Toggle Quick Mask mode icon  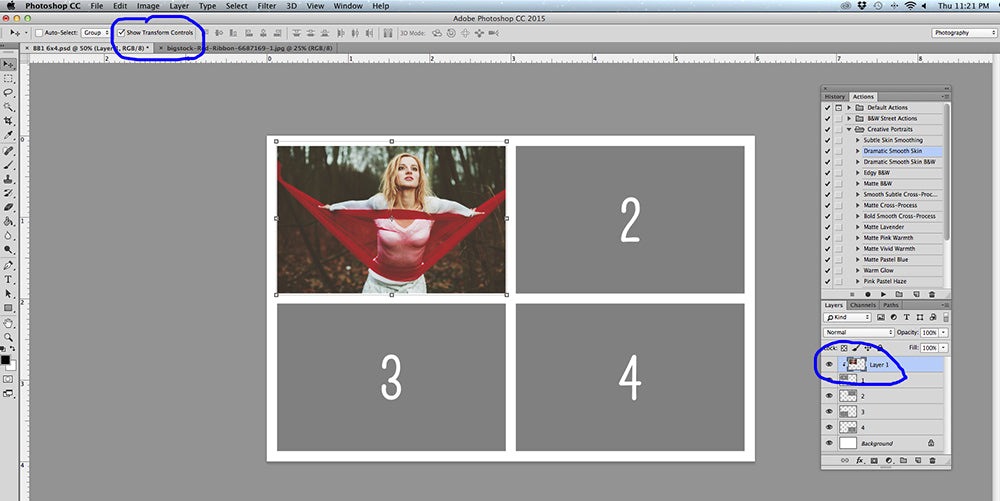pyautogui.click(x=8, y=379)
